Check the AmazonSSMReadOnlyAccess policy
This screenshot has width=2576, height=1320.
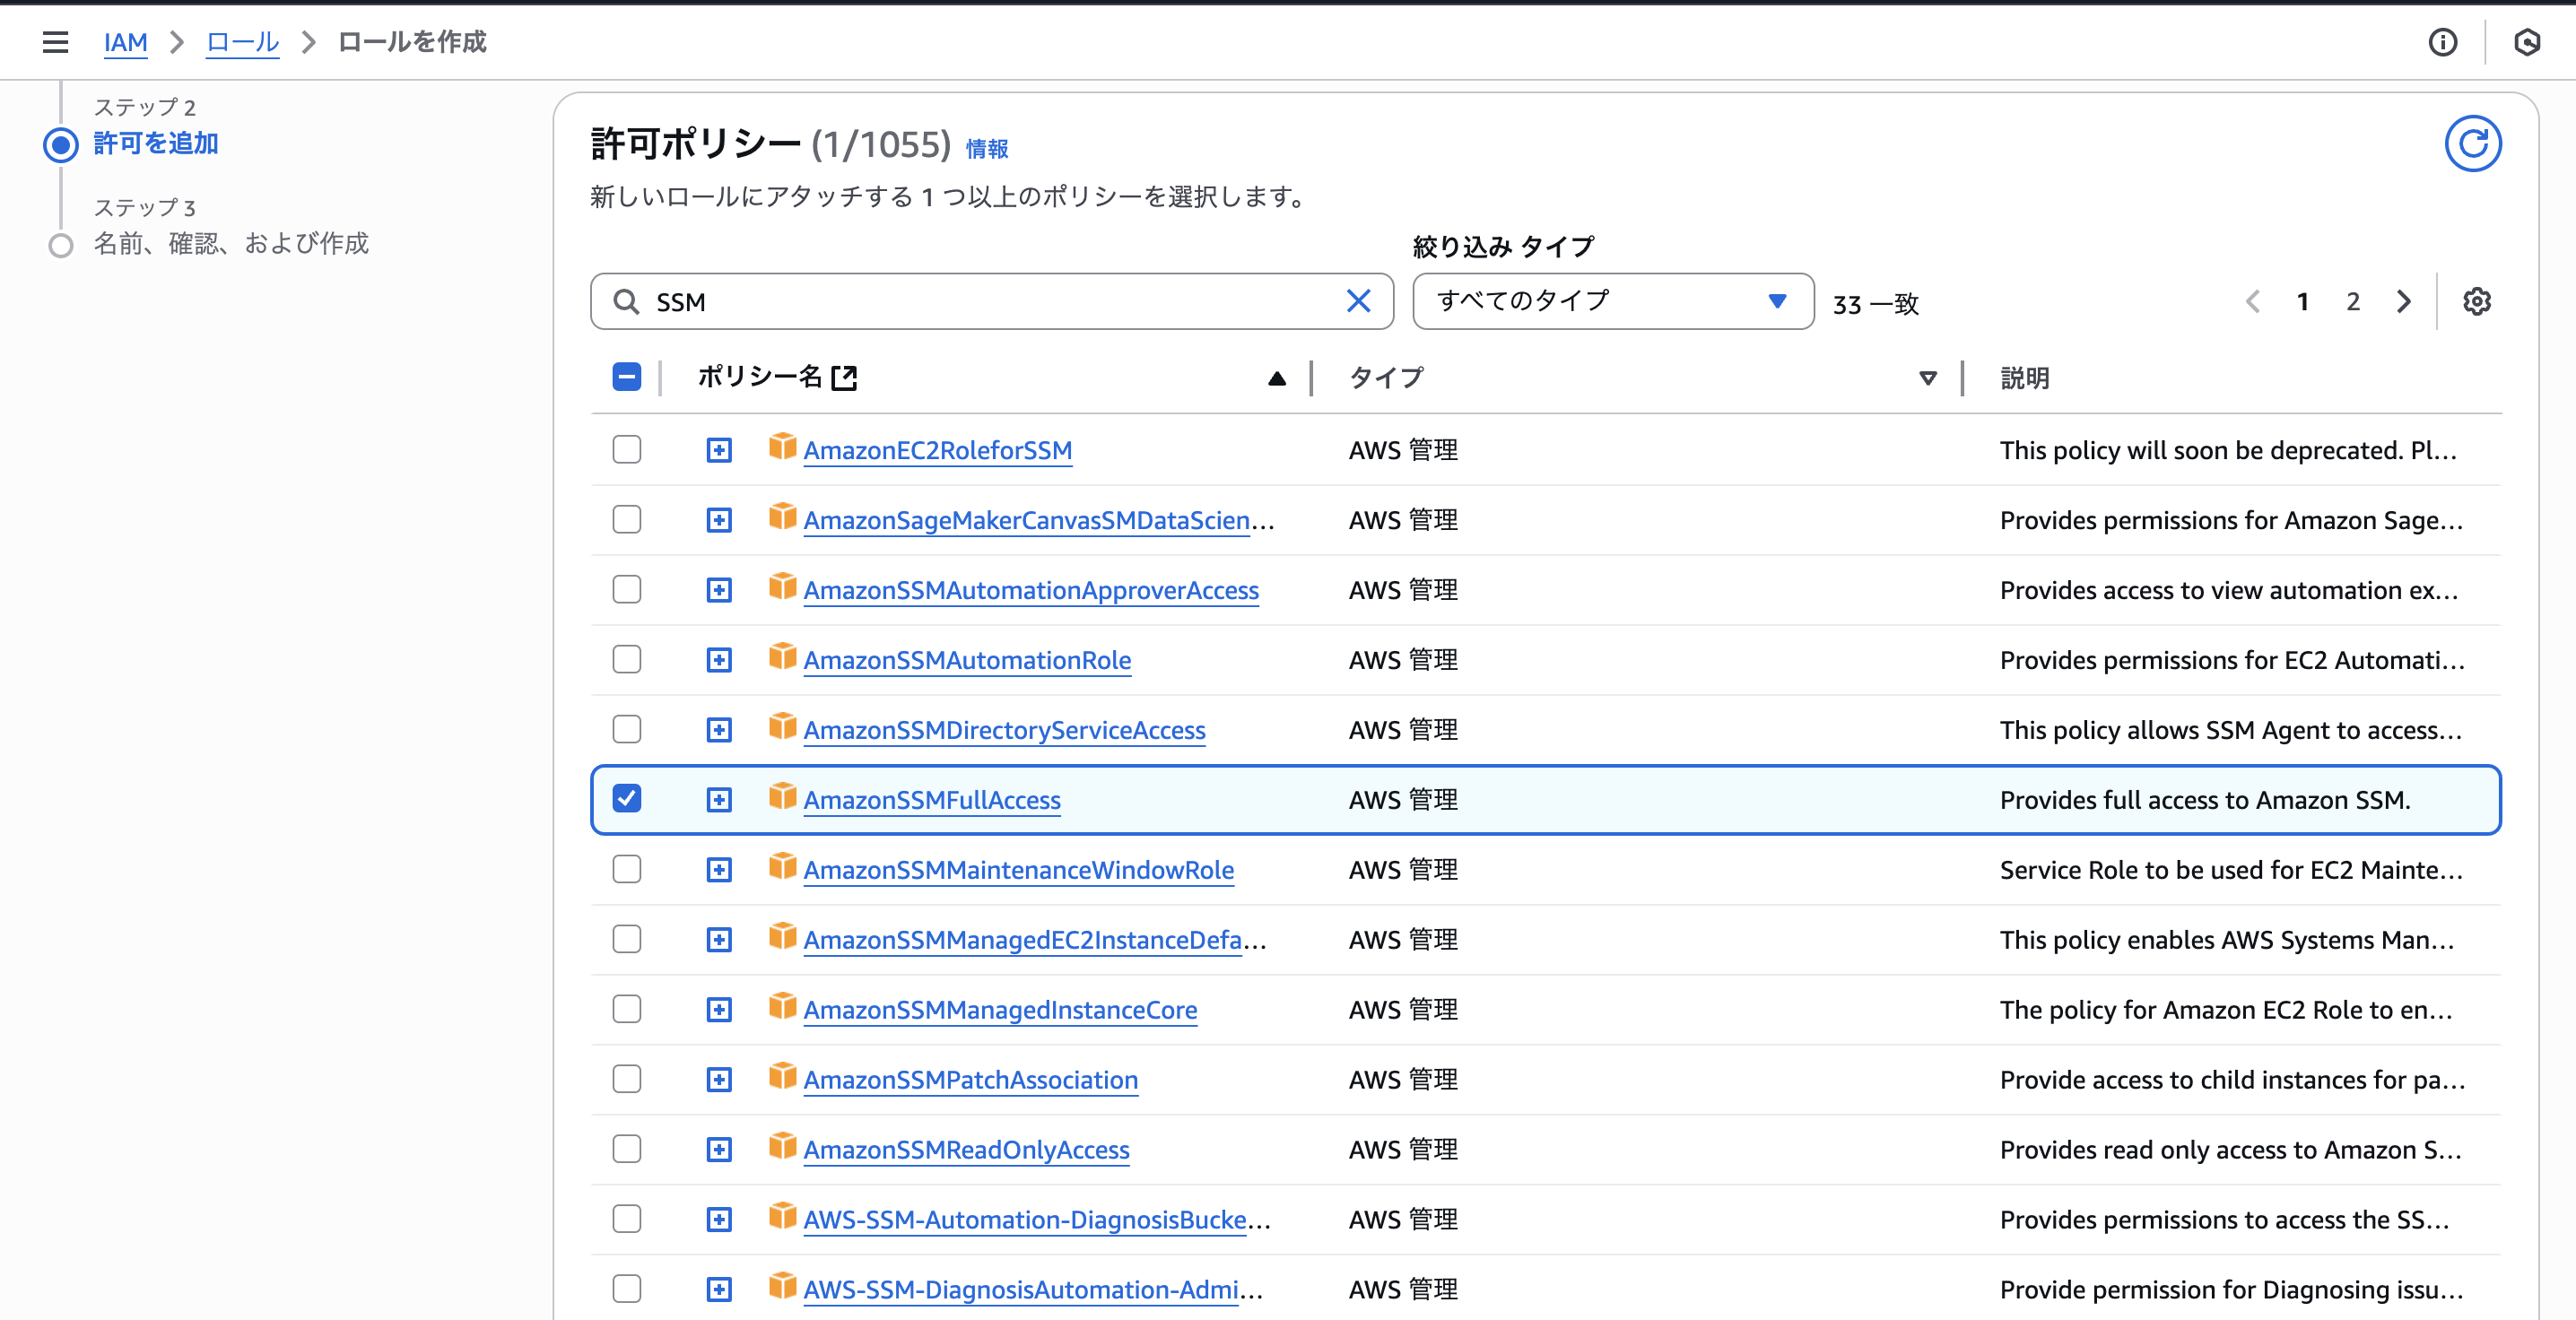pos(627,1149)
